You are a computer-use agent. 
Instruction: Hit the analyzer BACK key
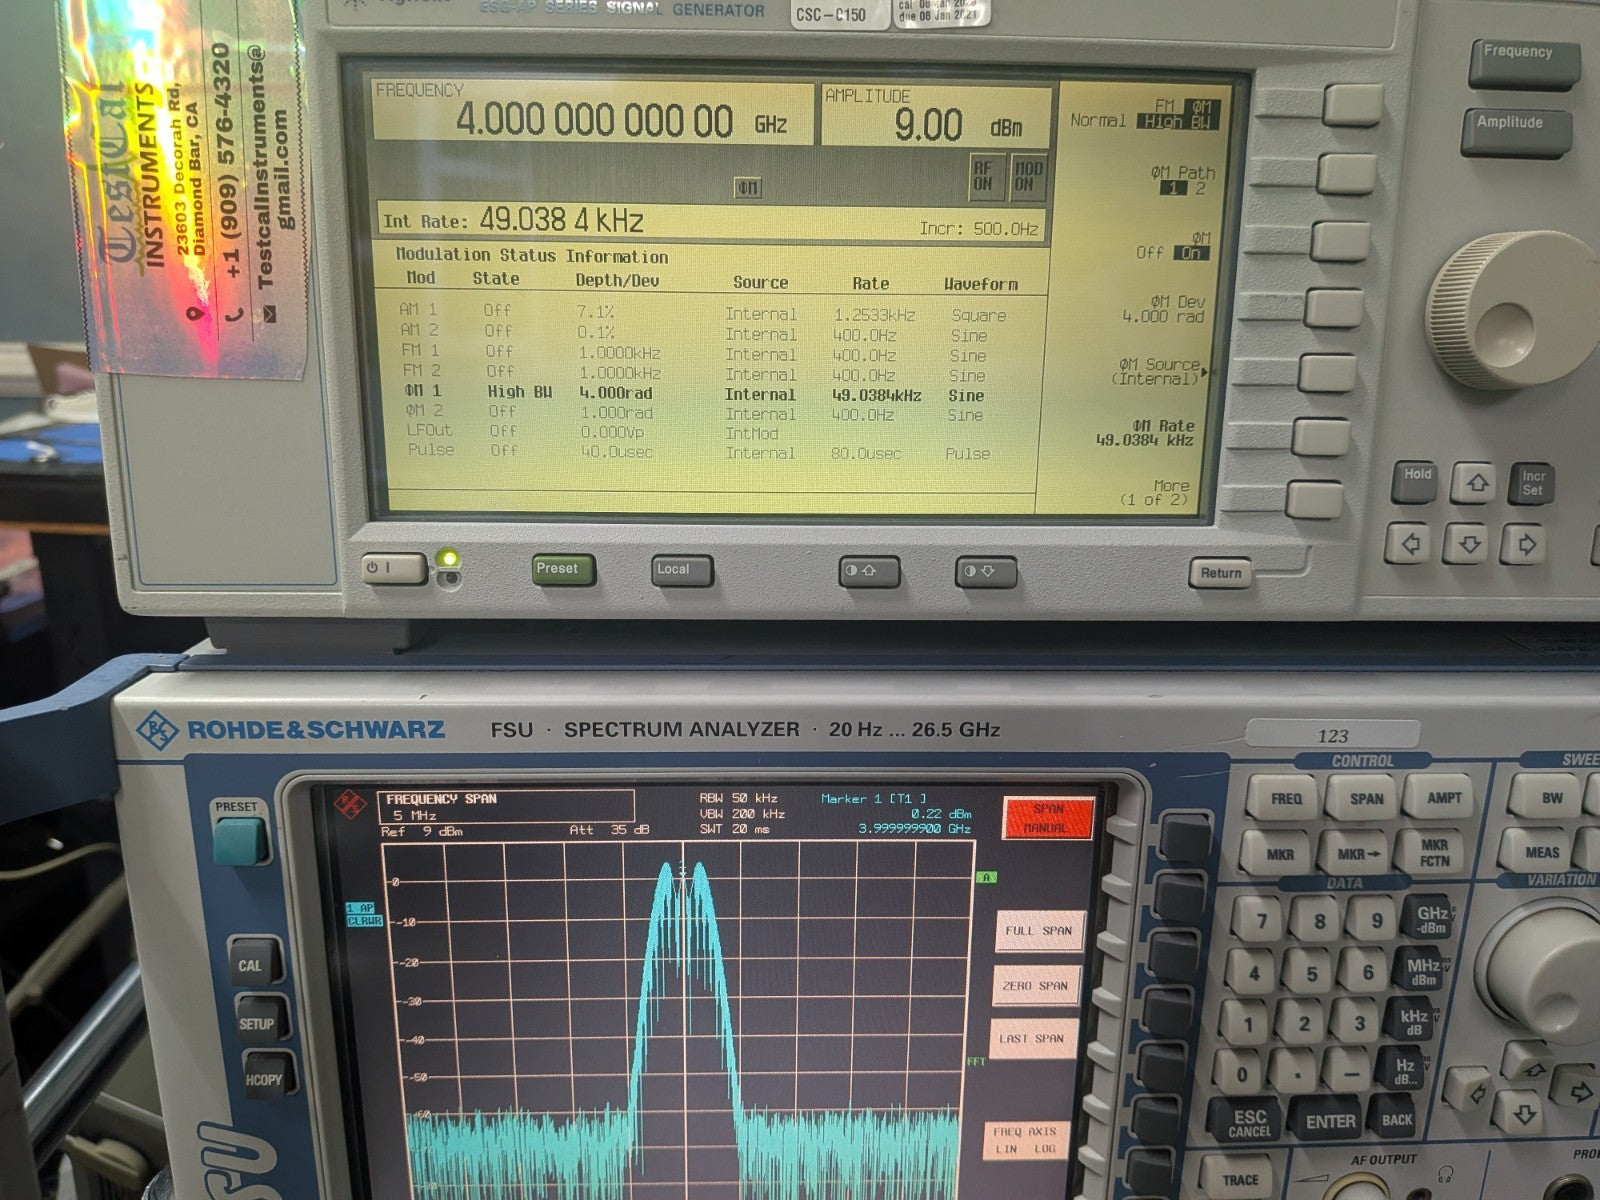(x=1396, y=1120)
